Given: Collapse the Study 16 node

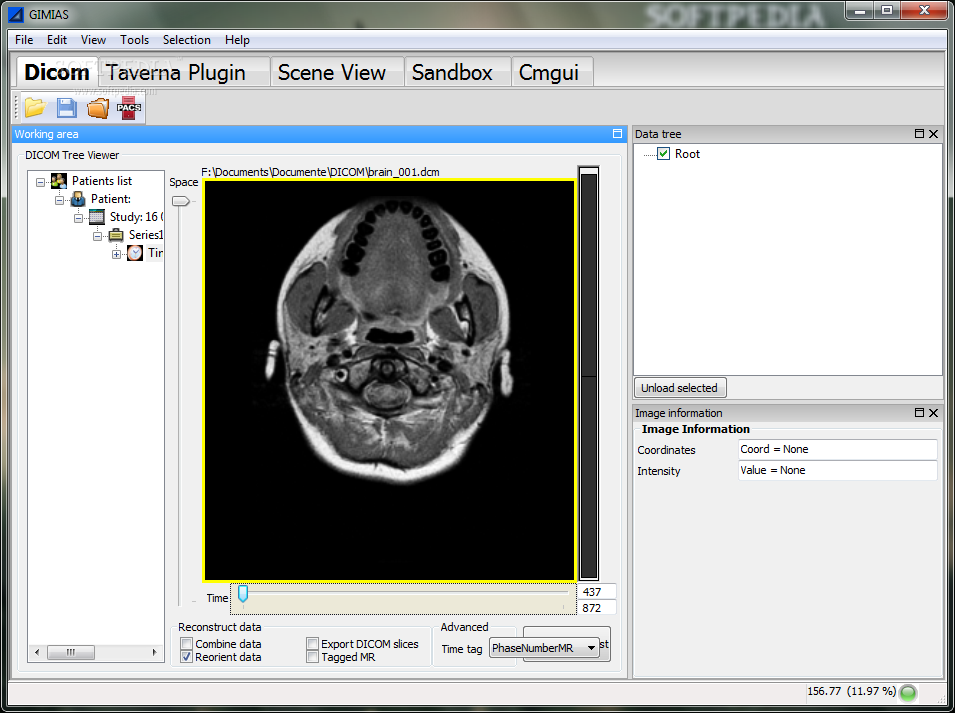Looking at the screenshot, I should (x=78, y=218).
